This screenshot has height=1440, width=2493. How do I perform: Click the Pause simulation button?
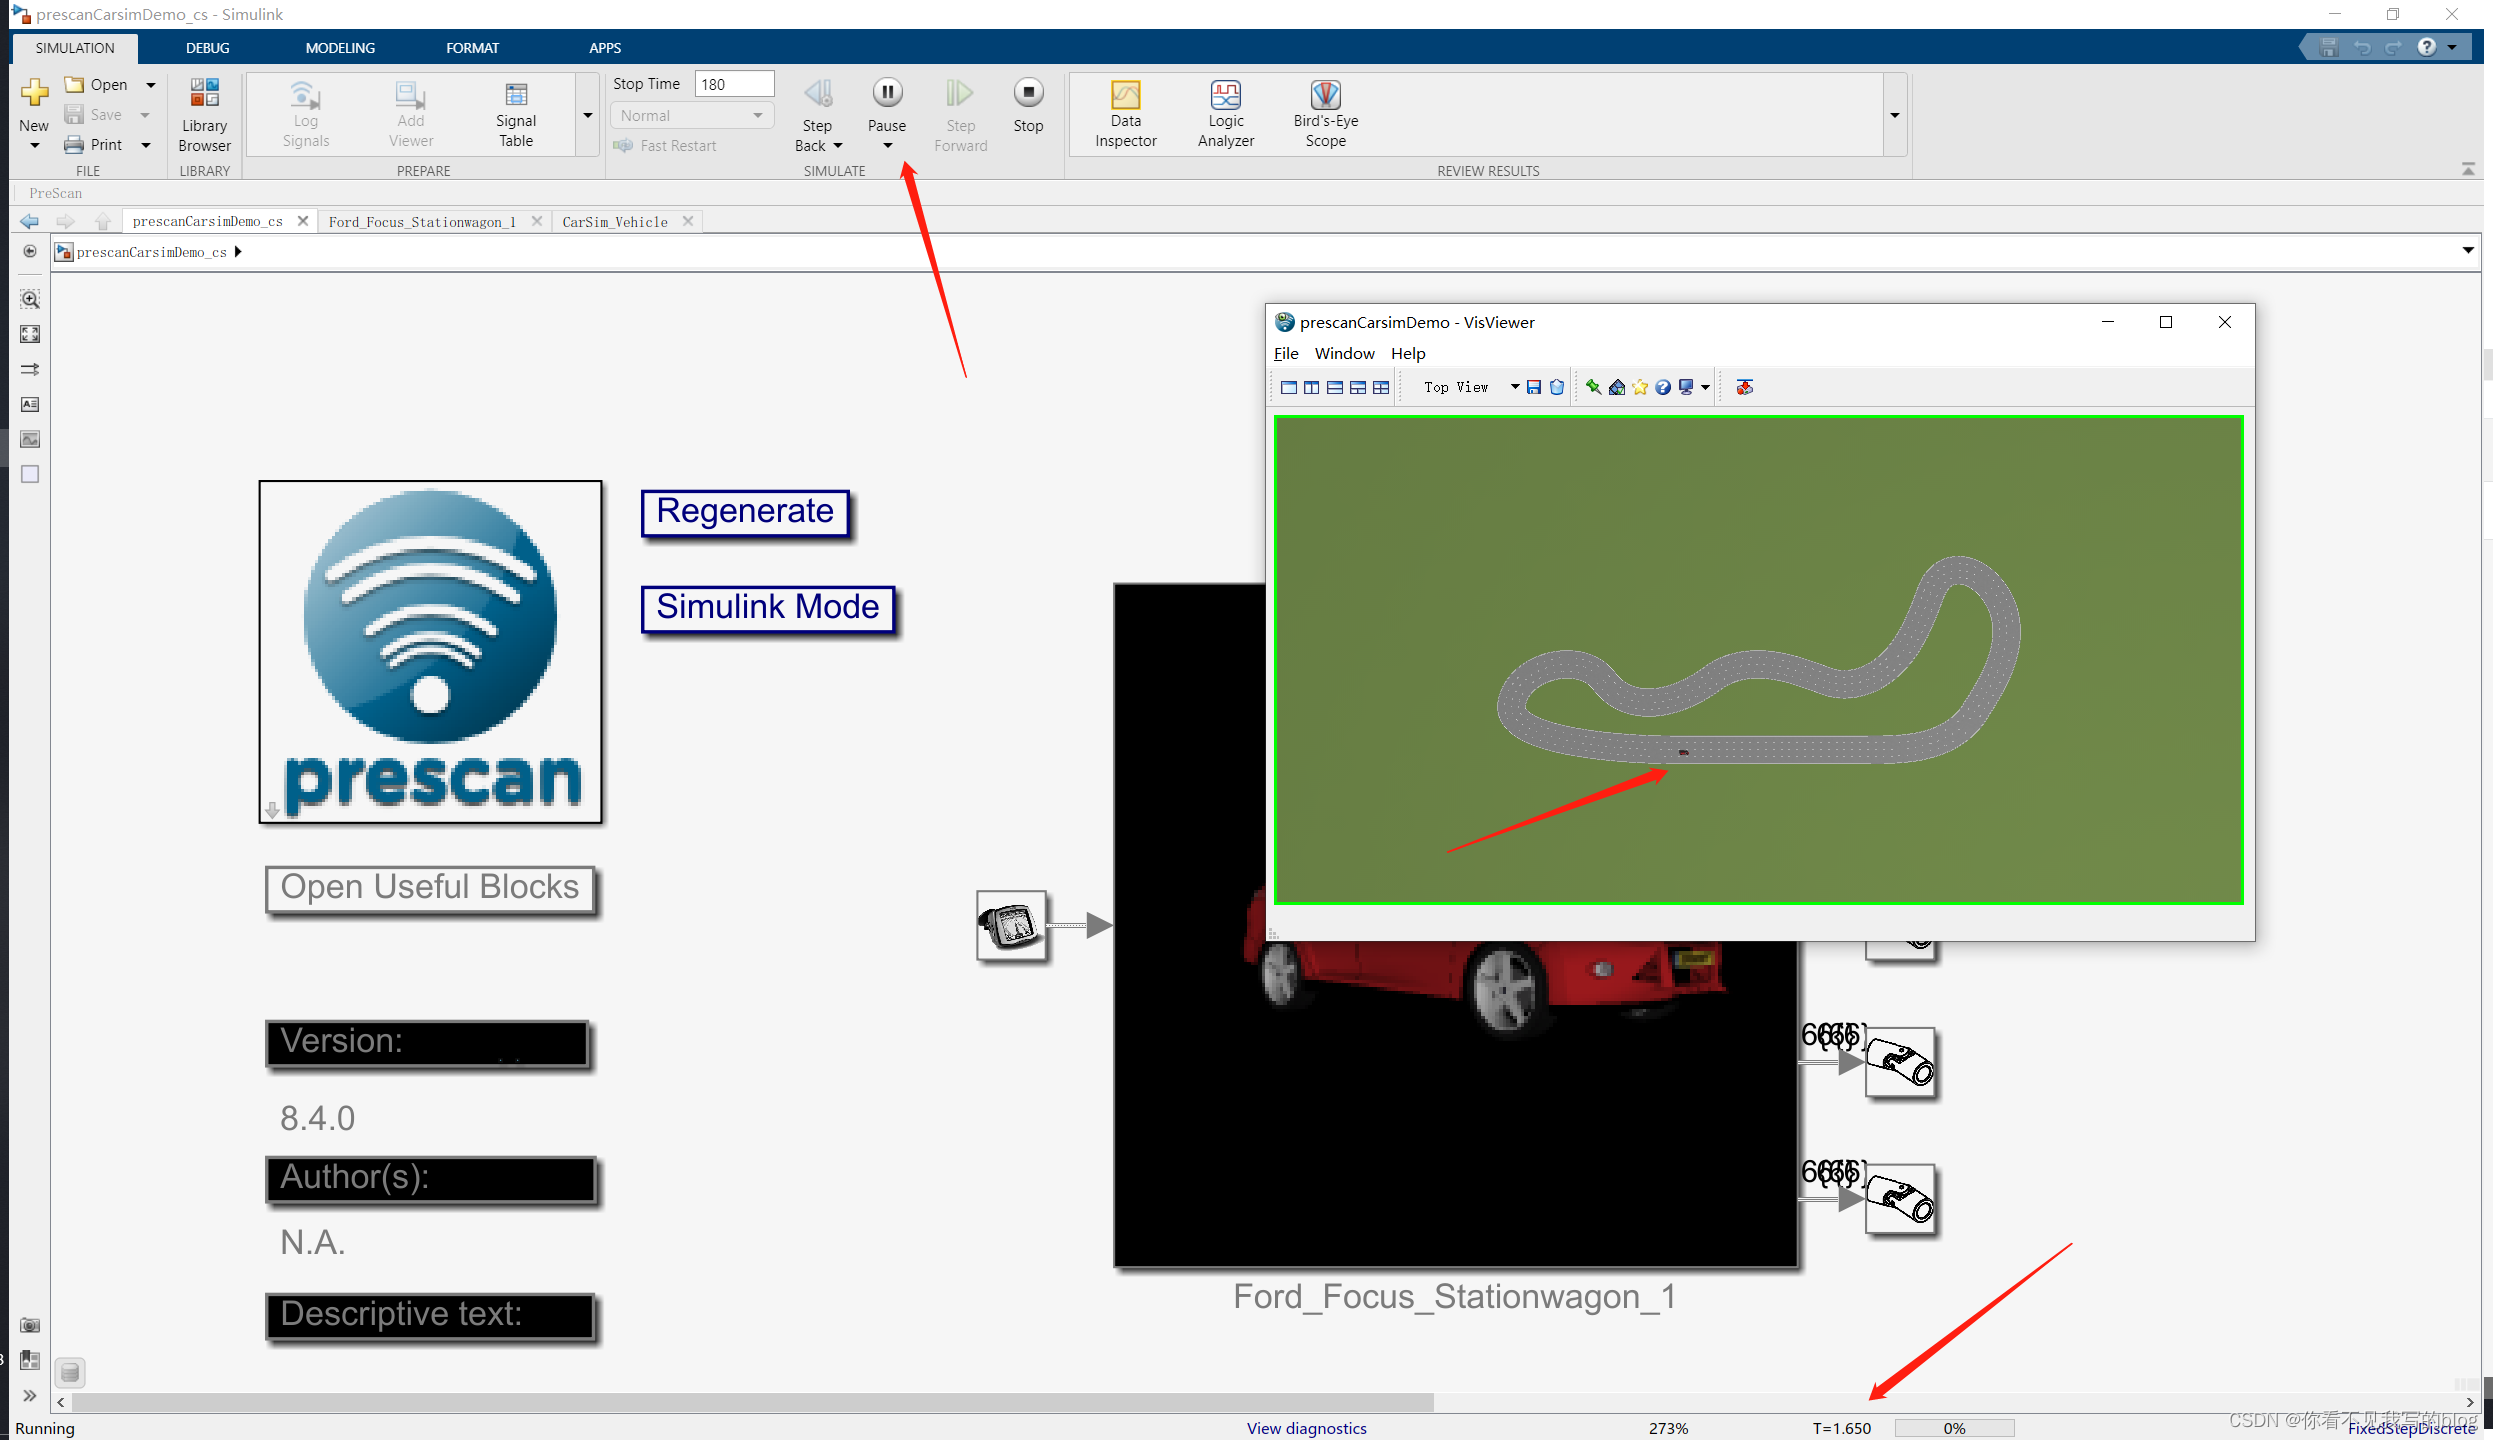[886, 93]
